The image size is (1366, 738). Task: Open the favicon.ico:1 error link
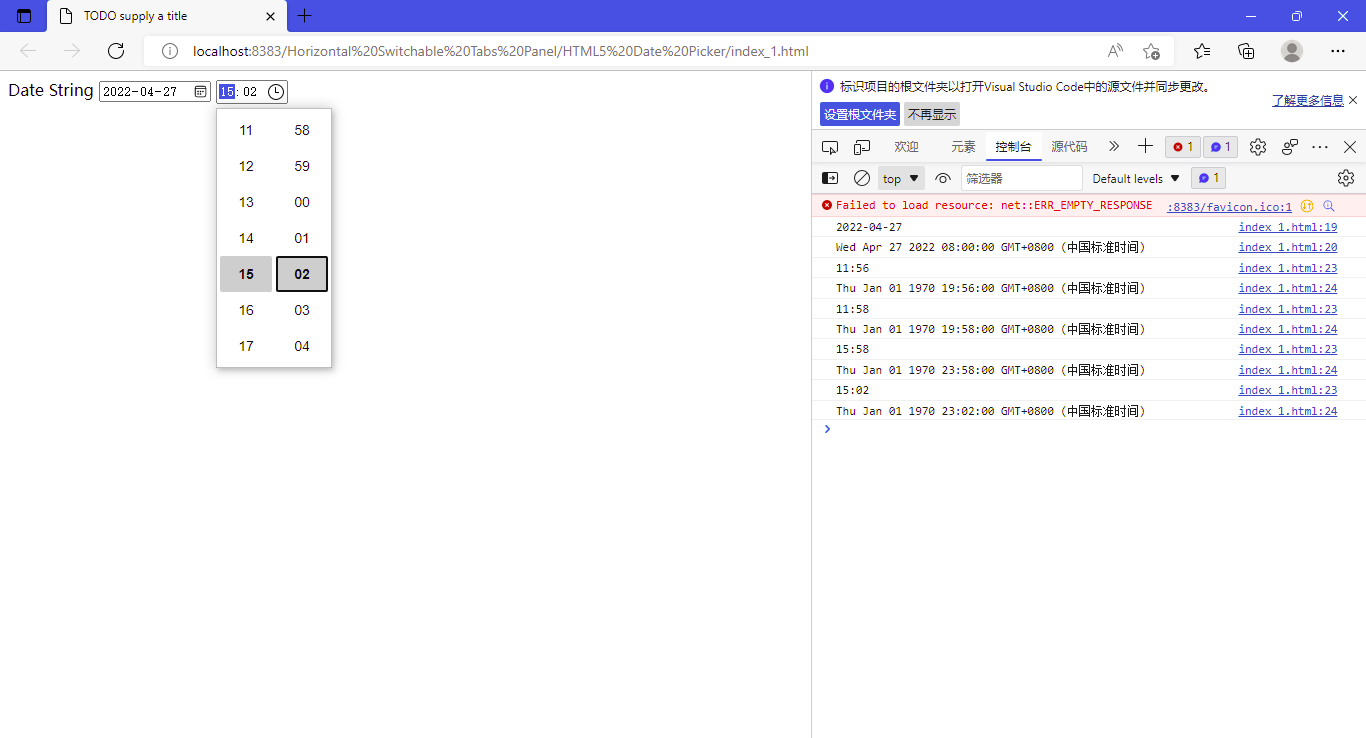pos(1229,207)
